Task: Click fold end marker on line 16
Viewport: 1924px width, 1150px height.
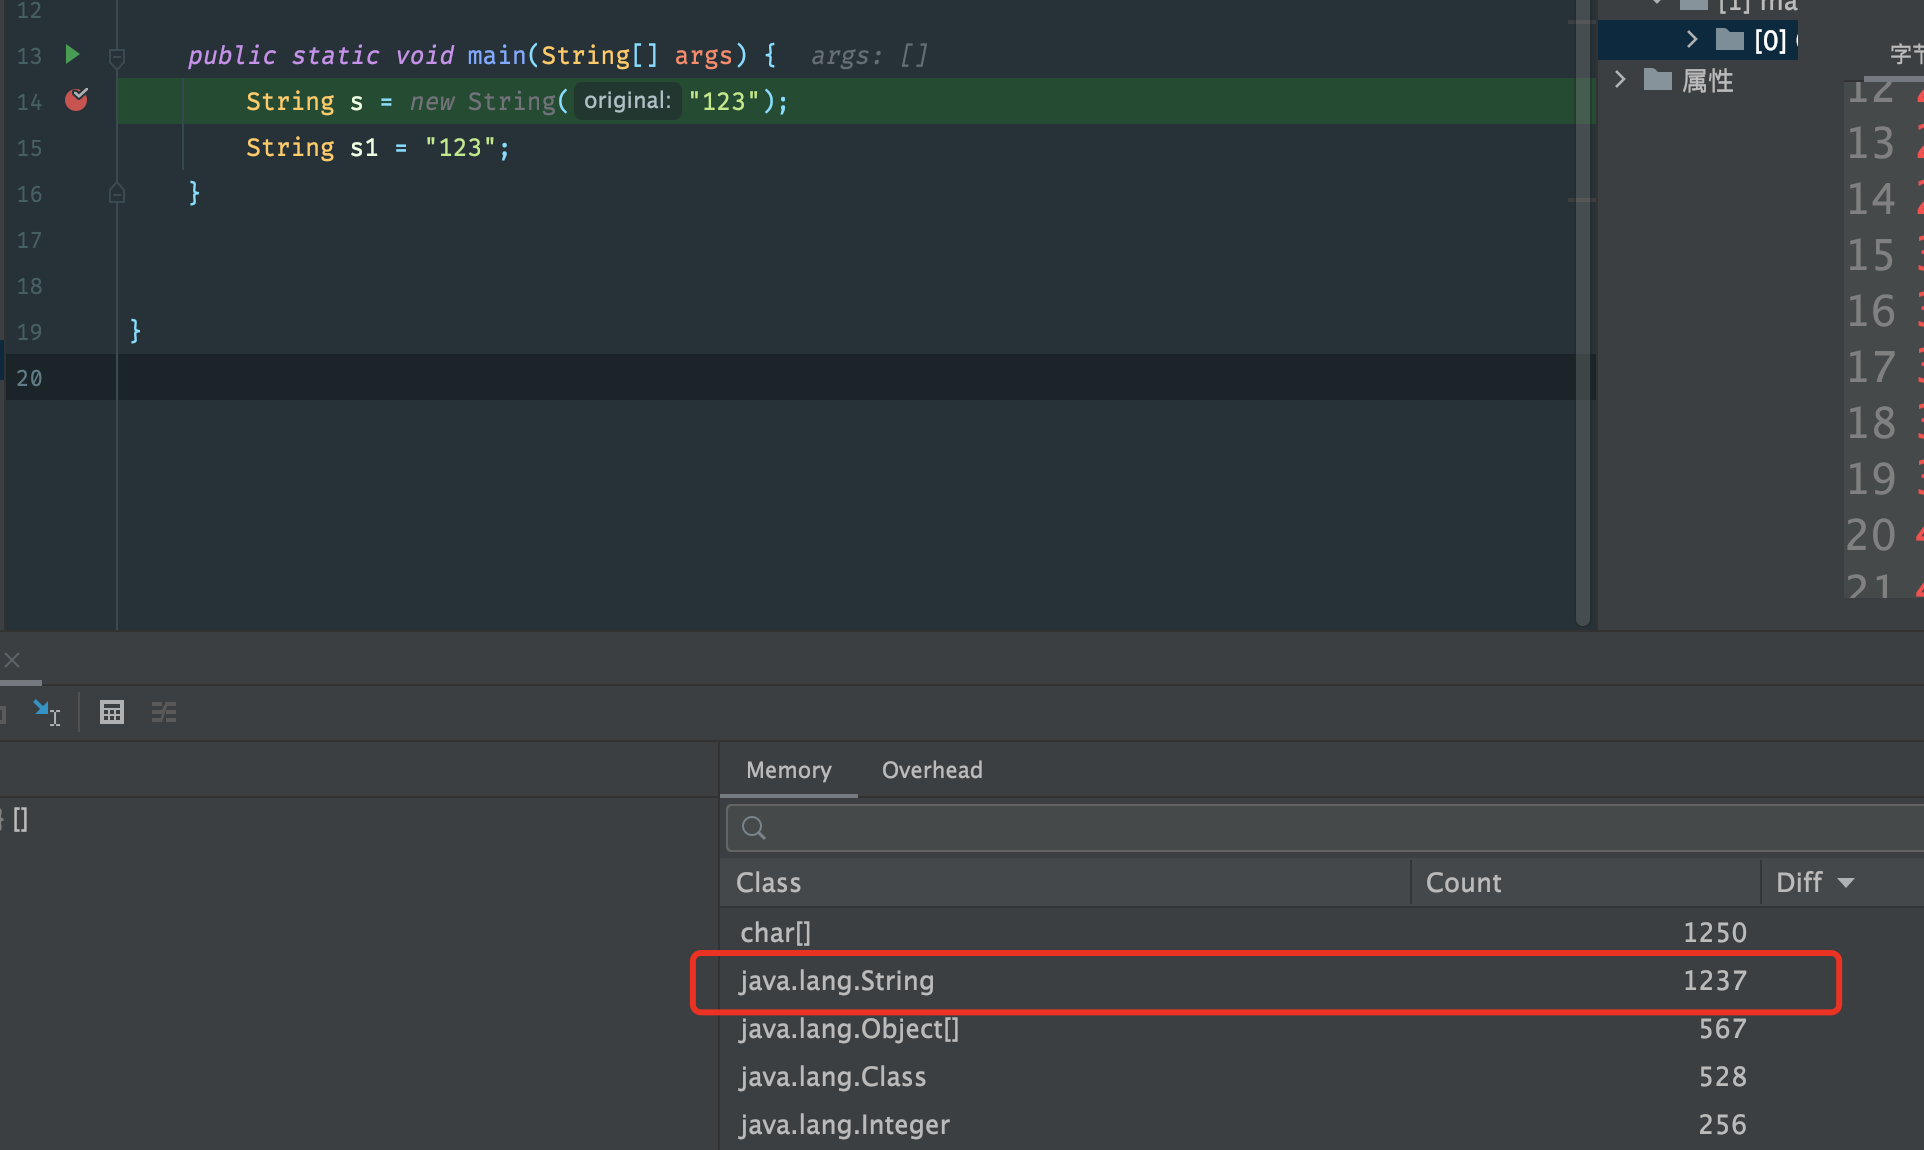Action: click(x=116, y=193)
